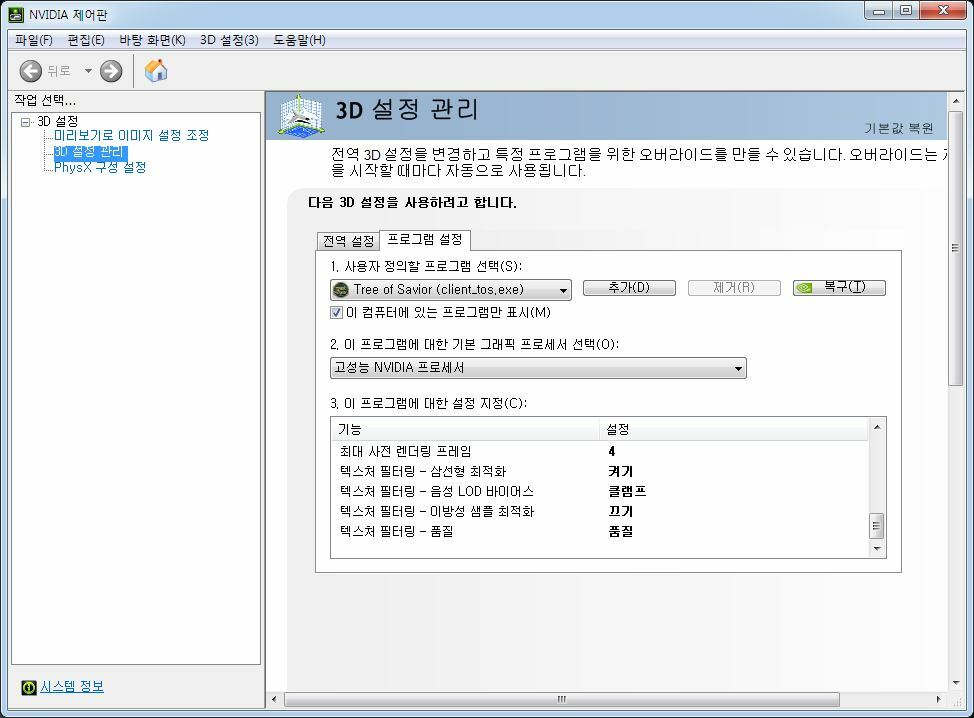
Task: Click the Forward arrow icon
Action: (111, 71)
